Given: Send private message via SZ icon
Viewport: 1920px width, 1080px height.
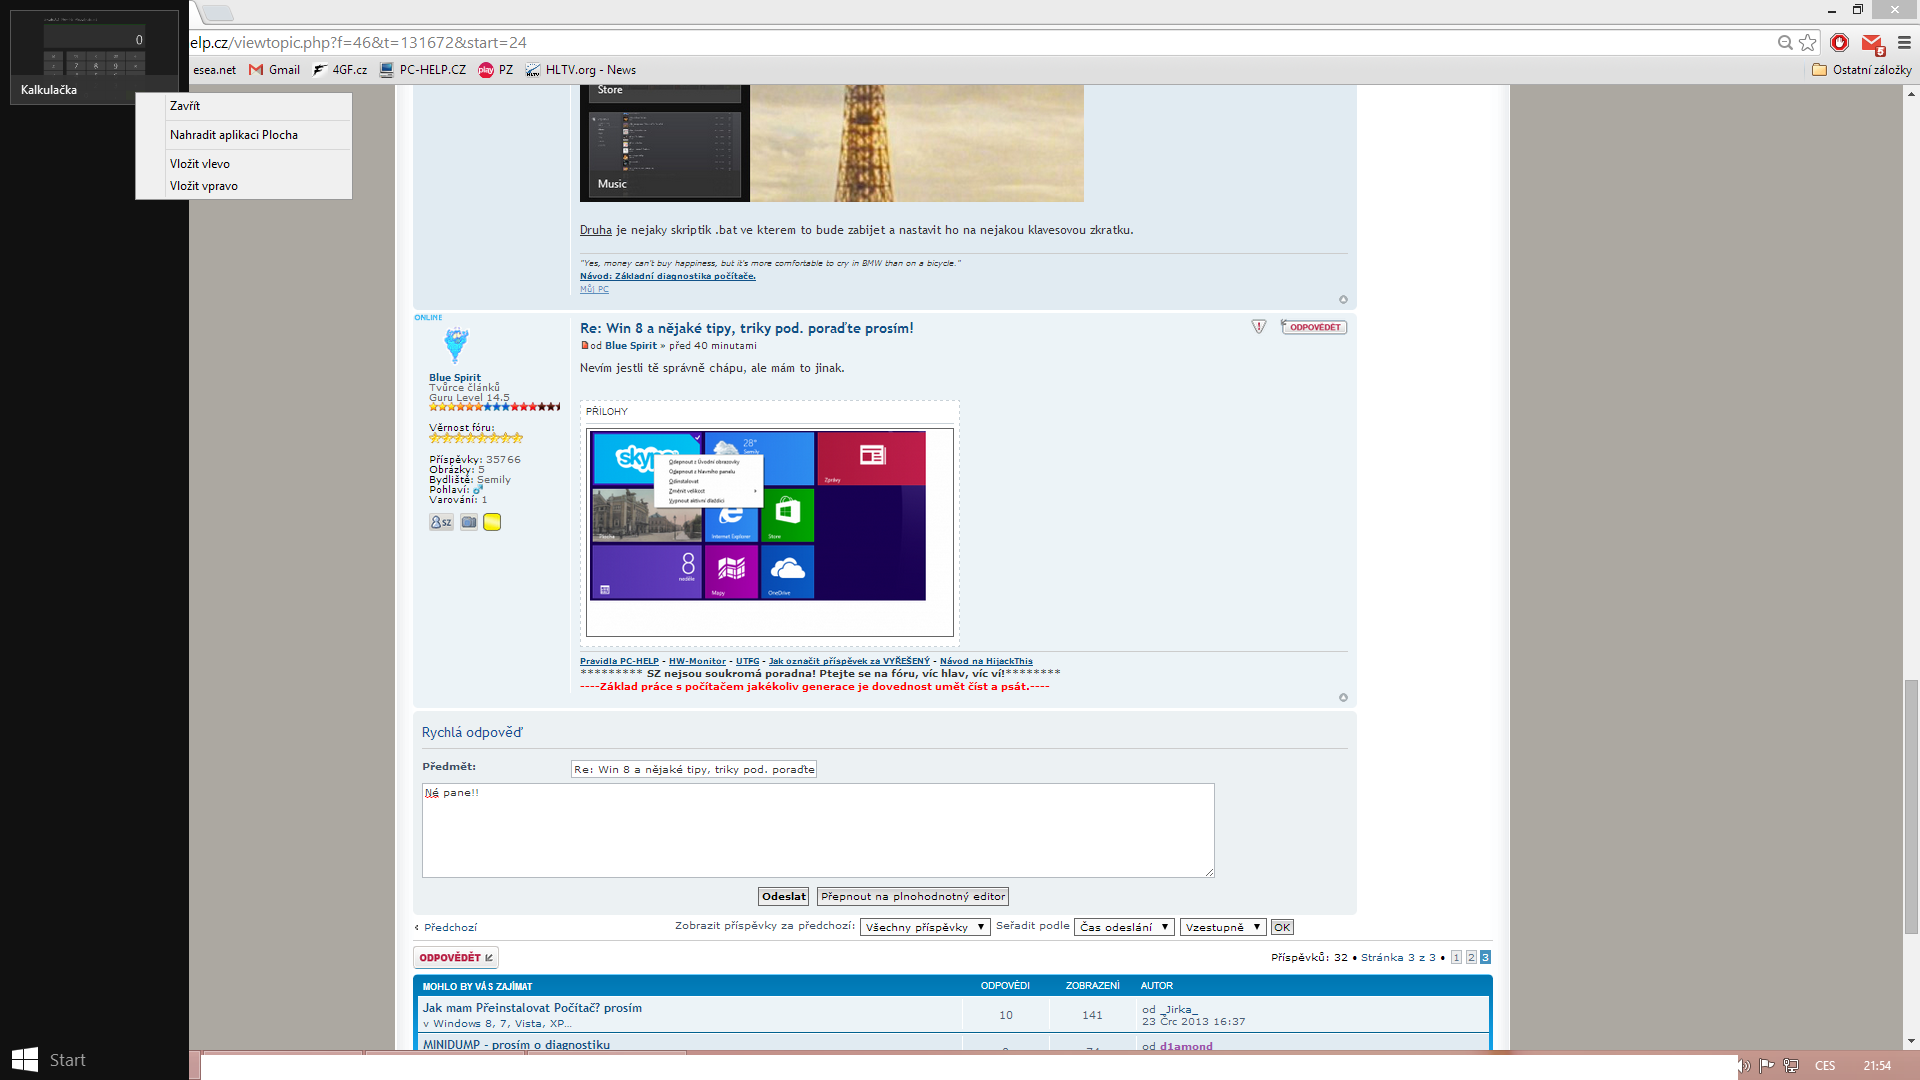Looking at the screenshot, I should [441, 522].
